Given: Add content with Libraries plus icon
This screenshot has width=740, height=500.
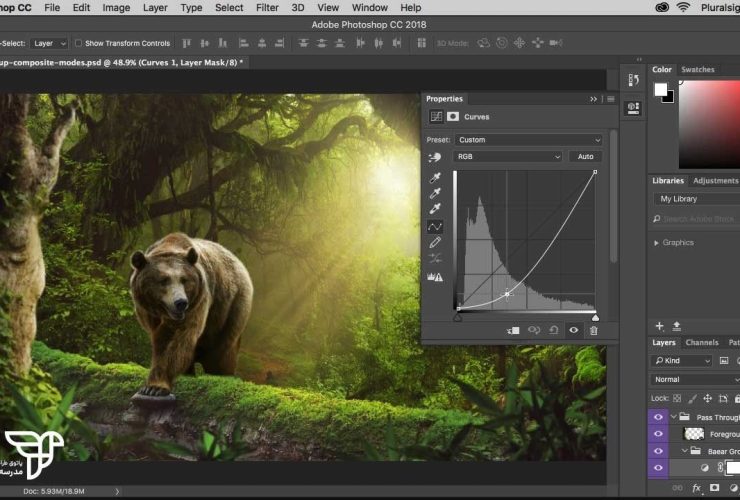Looking at the screenshot, I should pos(660,326).
